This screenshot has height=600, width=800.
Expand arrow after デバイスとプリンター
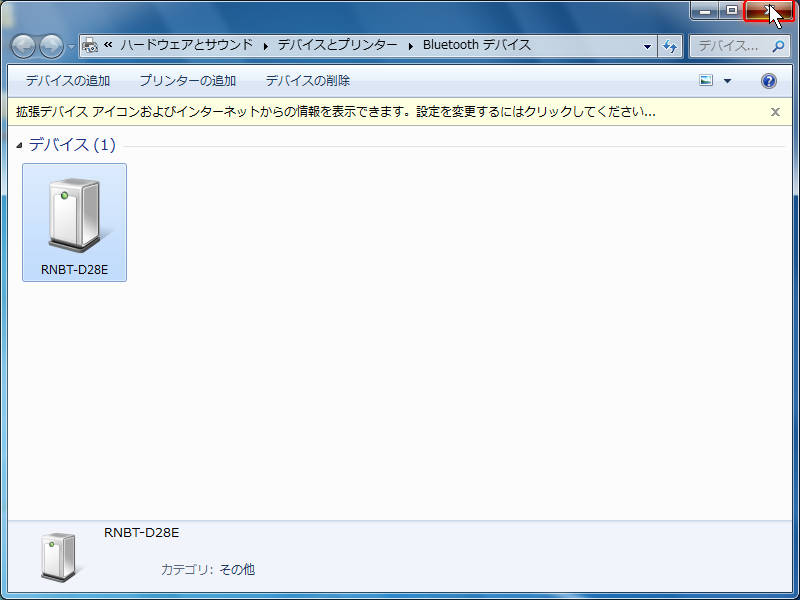(x=411, y=46)
